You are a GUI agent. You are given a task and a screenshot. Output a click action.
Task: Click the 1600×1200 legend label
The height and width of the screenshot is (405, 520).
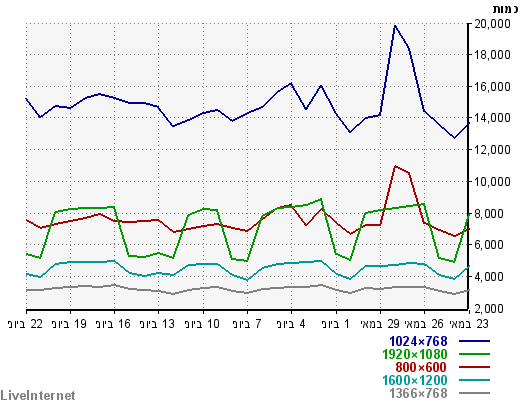414,380
